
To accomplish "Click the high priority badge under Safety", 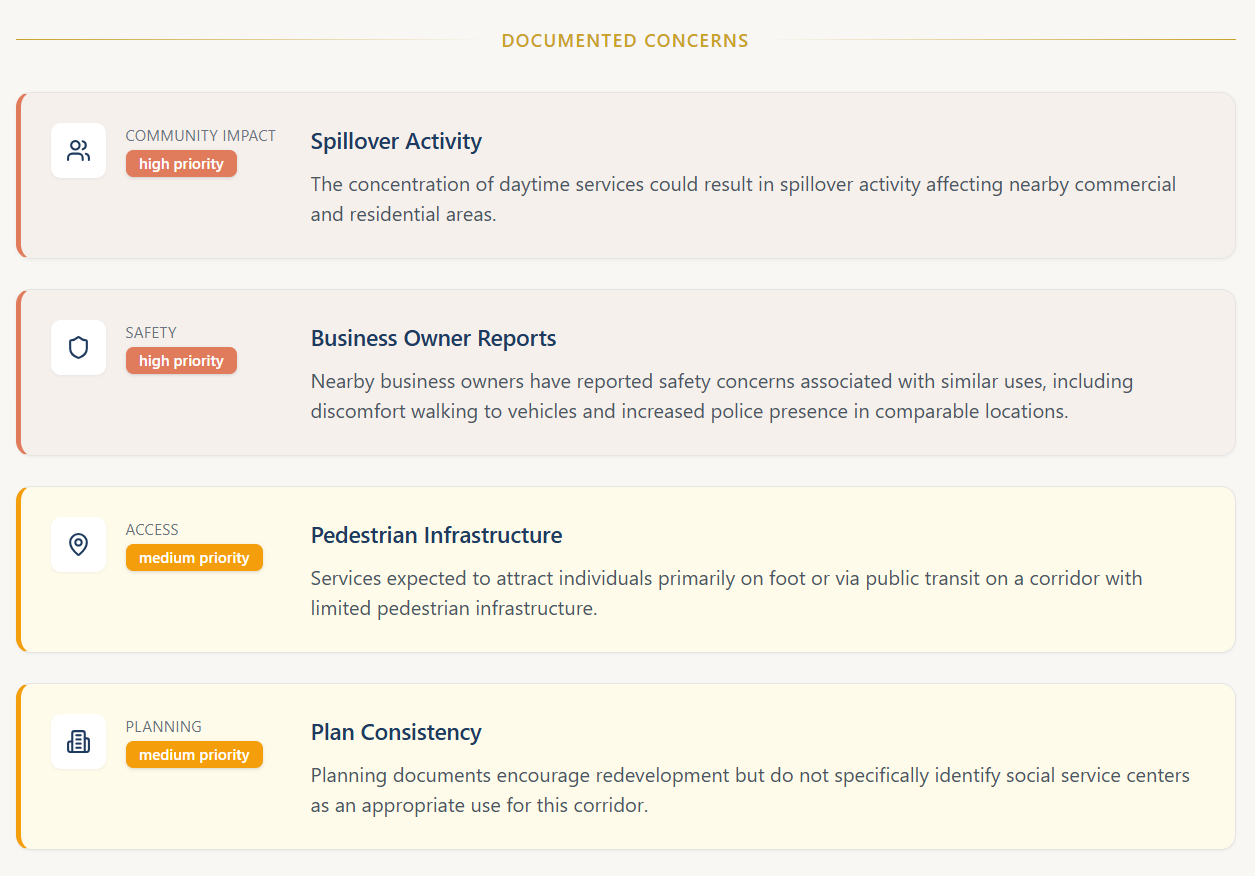I will coord(181,361).
